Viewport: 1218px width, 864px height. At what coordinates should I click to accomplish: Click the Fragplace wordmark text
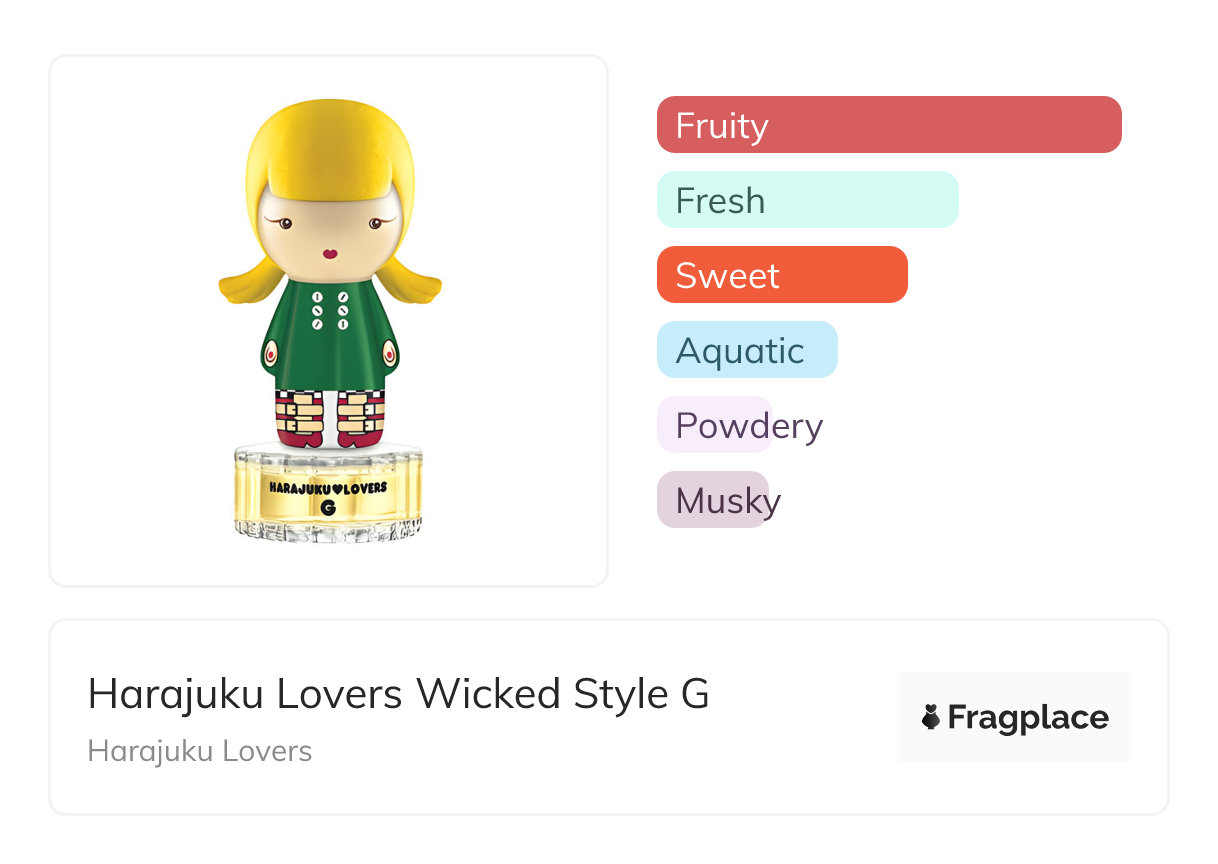[x=1028, y=718]
